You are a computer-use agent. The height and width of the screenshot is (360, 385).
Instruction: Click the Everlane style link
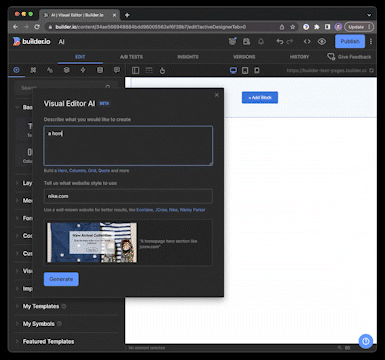pyautogui.click(x=145, y=210)
